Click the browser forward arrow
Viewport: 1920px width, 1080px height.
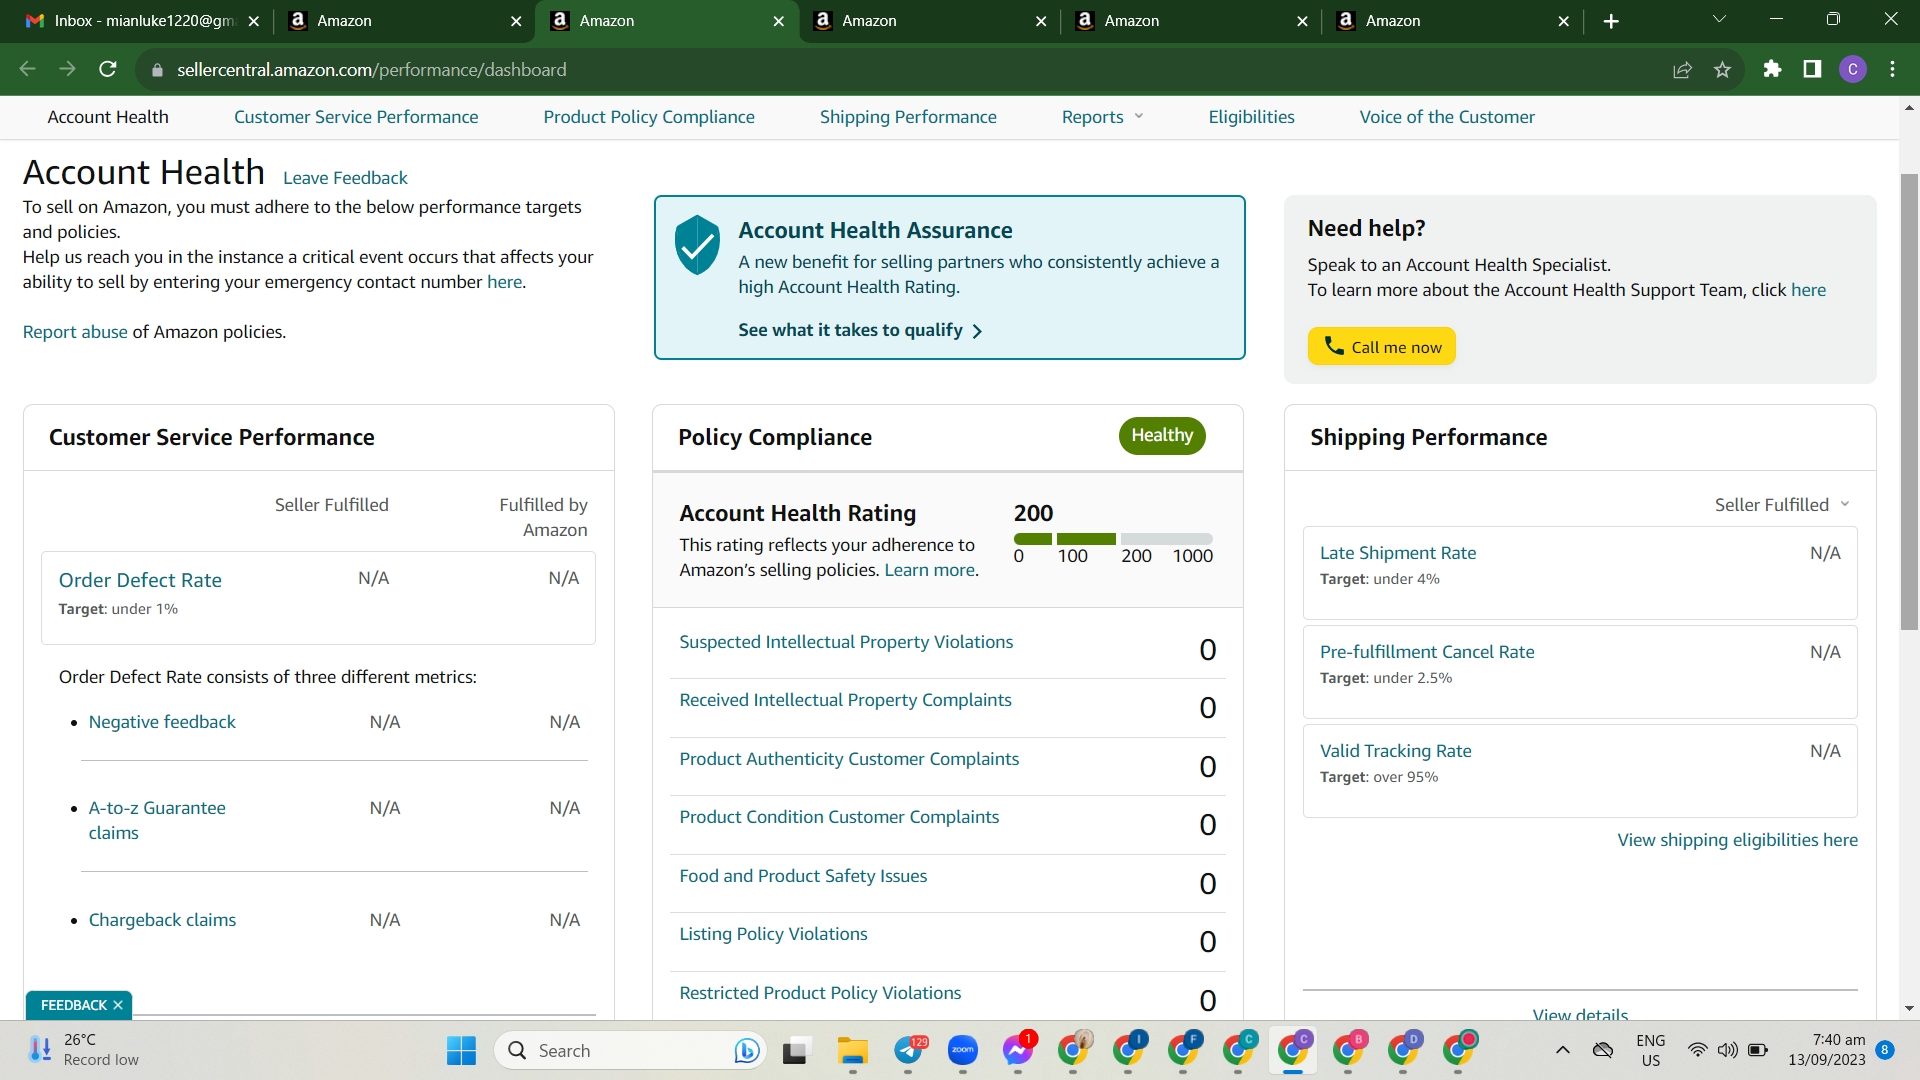click(x=68, y=69)
